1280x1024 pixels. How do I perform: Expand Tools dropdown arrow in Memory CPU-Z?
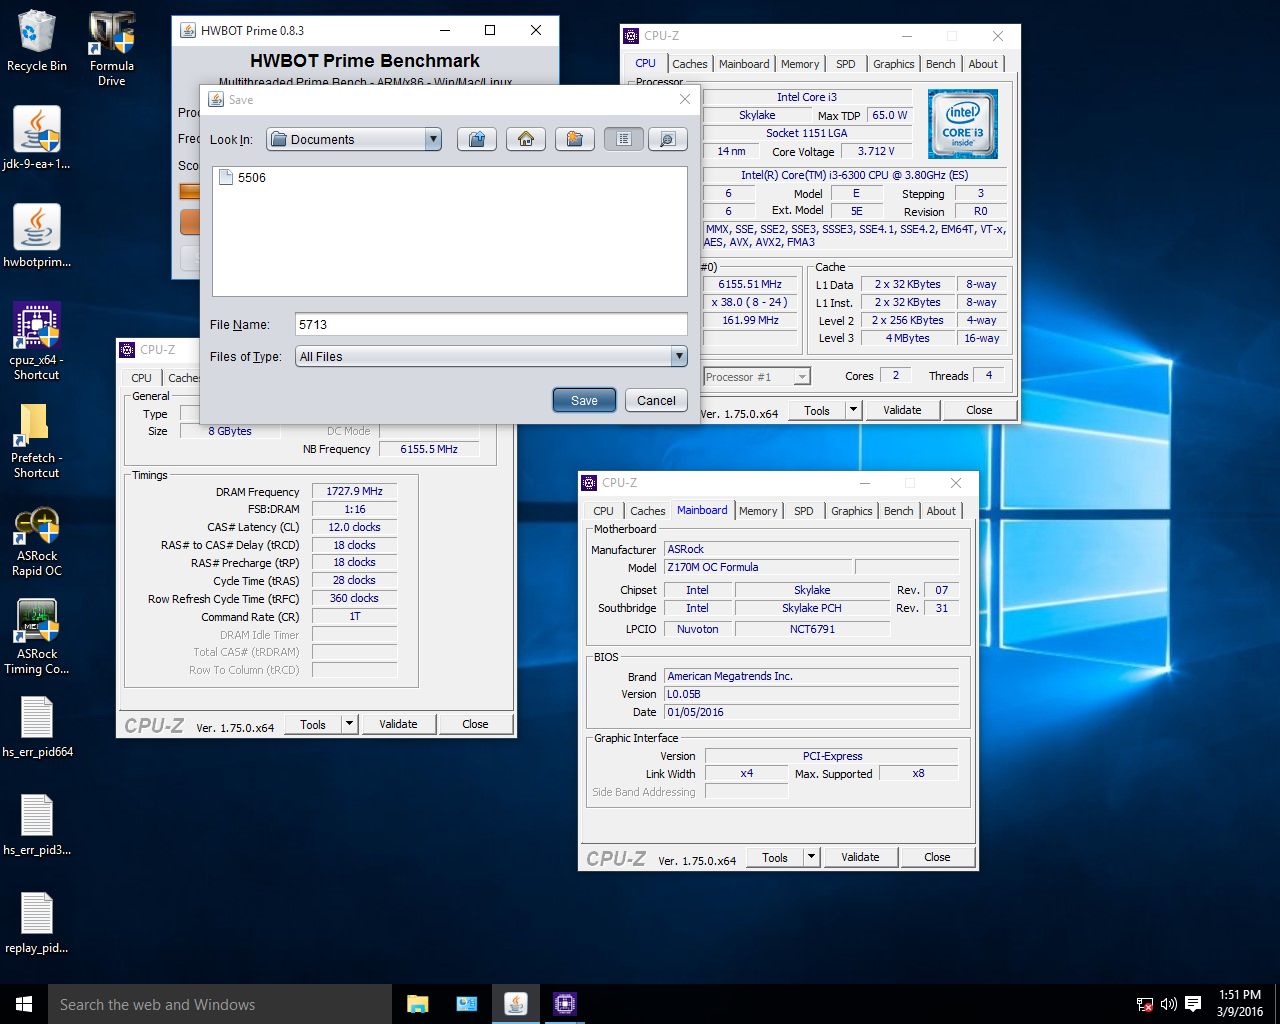pyautogui.click(x=349, y=724)
